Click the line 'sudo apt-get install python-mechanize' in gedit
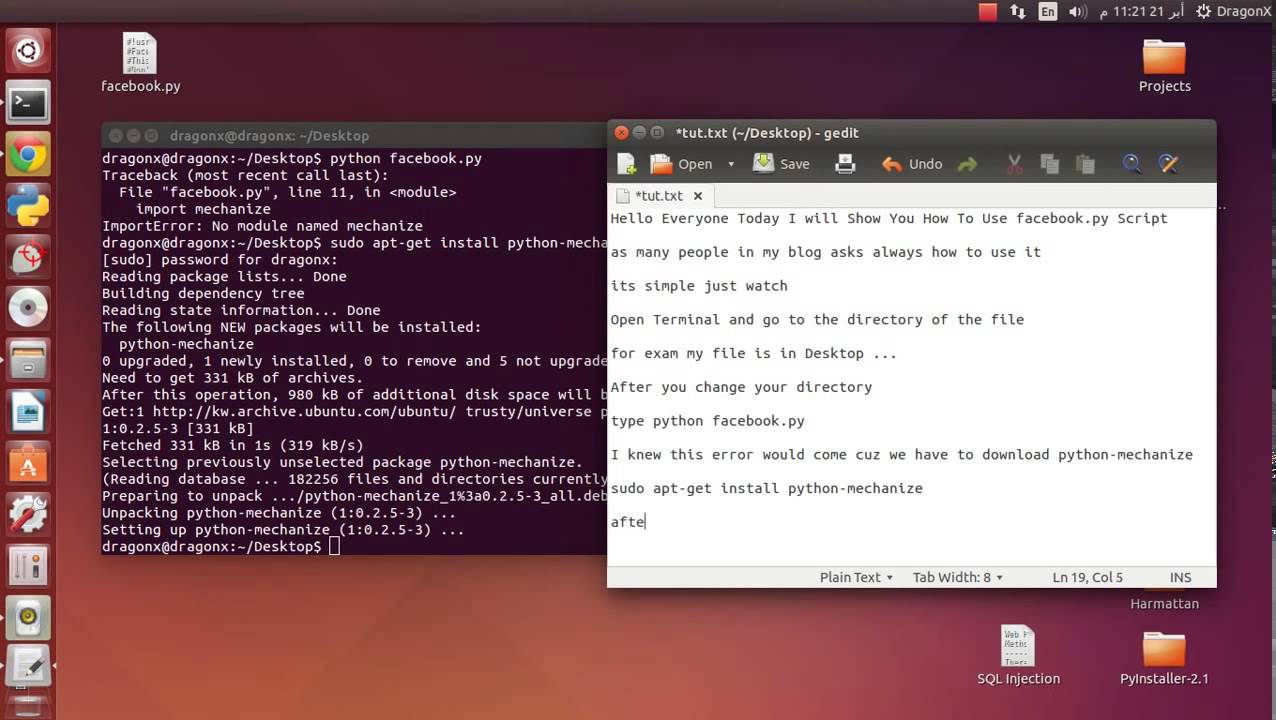This screenshot has height=720, width=1276. pos(766,488)
